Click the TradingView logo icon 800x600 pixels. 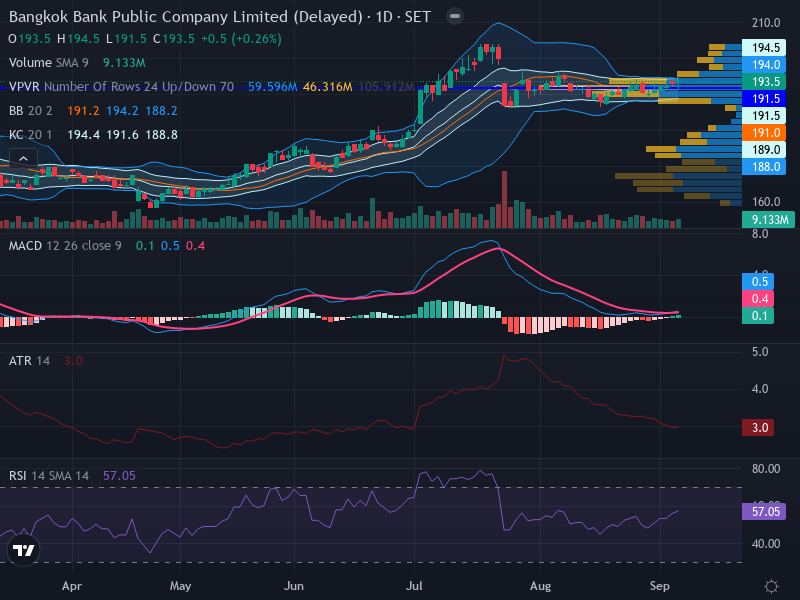(23, 550)
